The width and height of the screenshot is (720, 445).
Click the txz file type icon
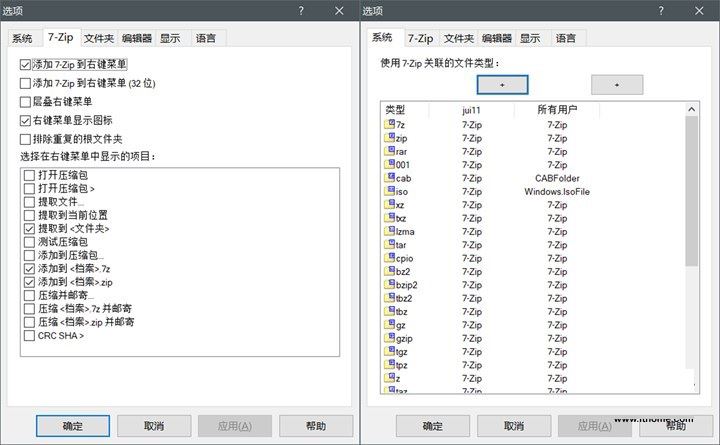pos(389,217)
